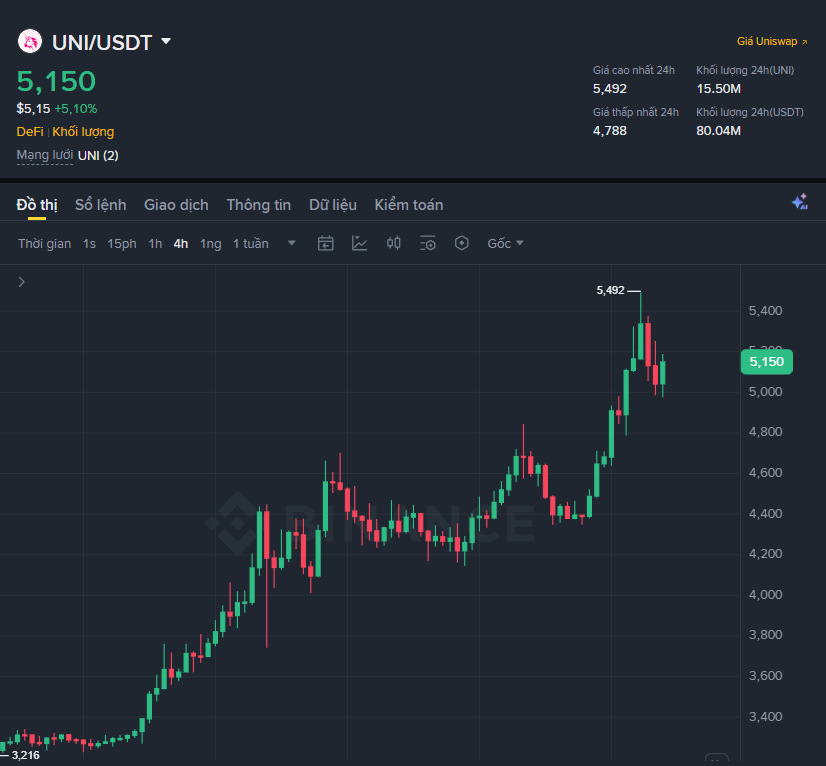
Task: Click the Giá thấp nhất 24h value 4,788
Action: pyautogui.click(x=610, y=131)
